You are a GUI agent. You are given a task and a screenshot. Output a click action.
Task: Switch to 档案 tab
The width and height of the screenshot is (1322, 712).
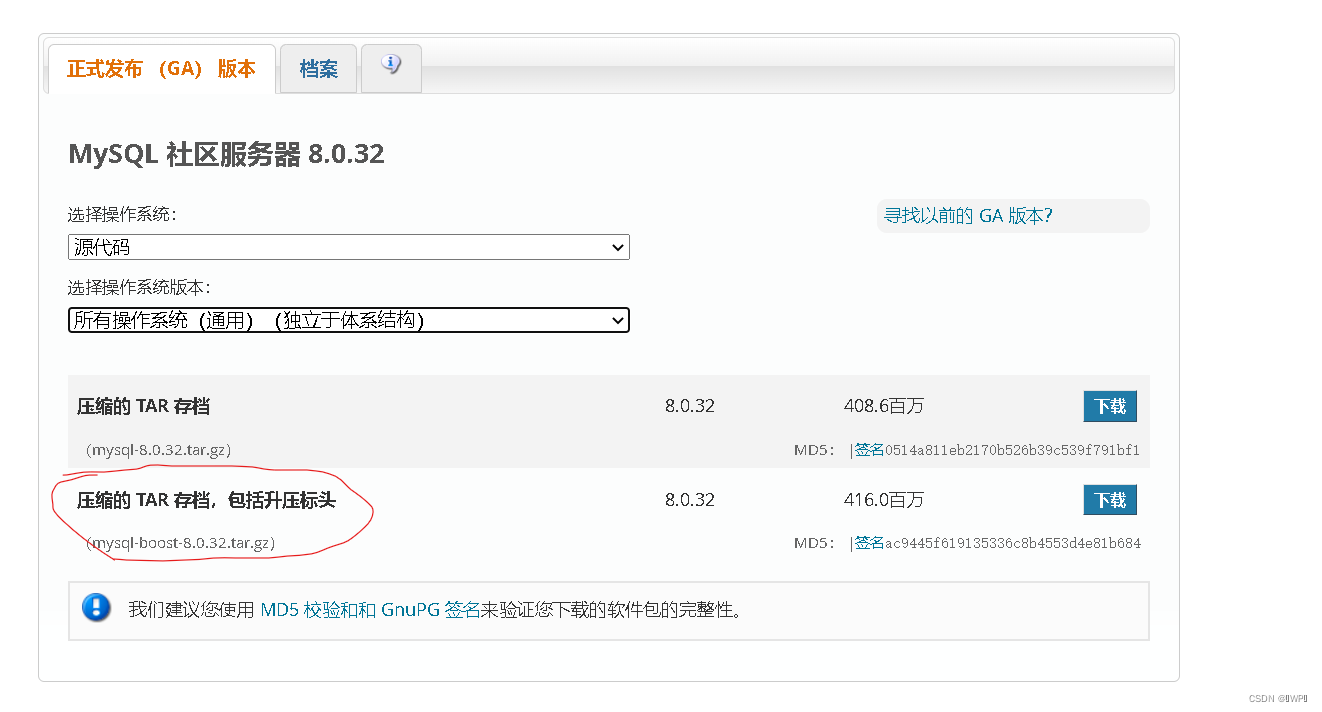tap(318, 69)
